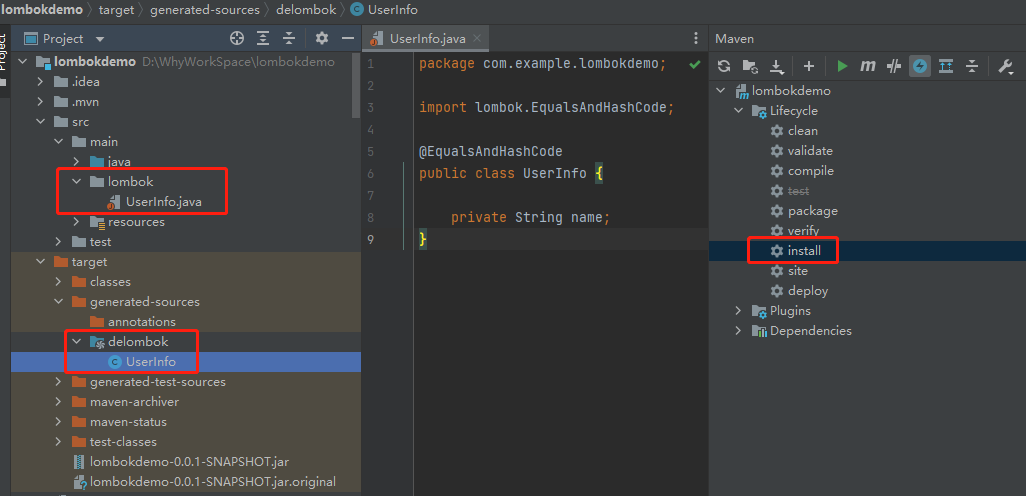Viewport: 1026px width, 496px height.
Task: Reload all Maven projects
Action: click(724, 65)
